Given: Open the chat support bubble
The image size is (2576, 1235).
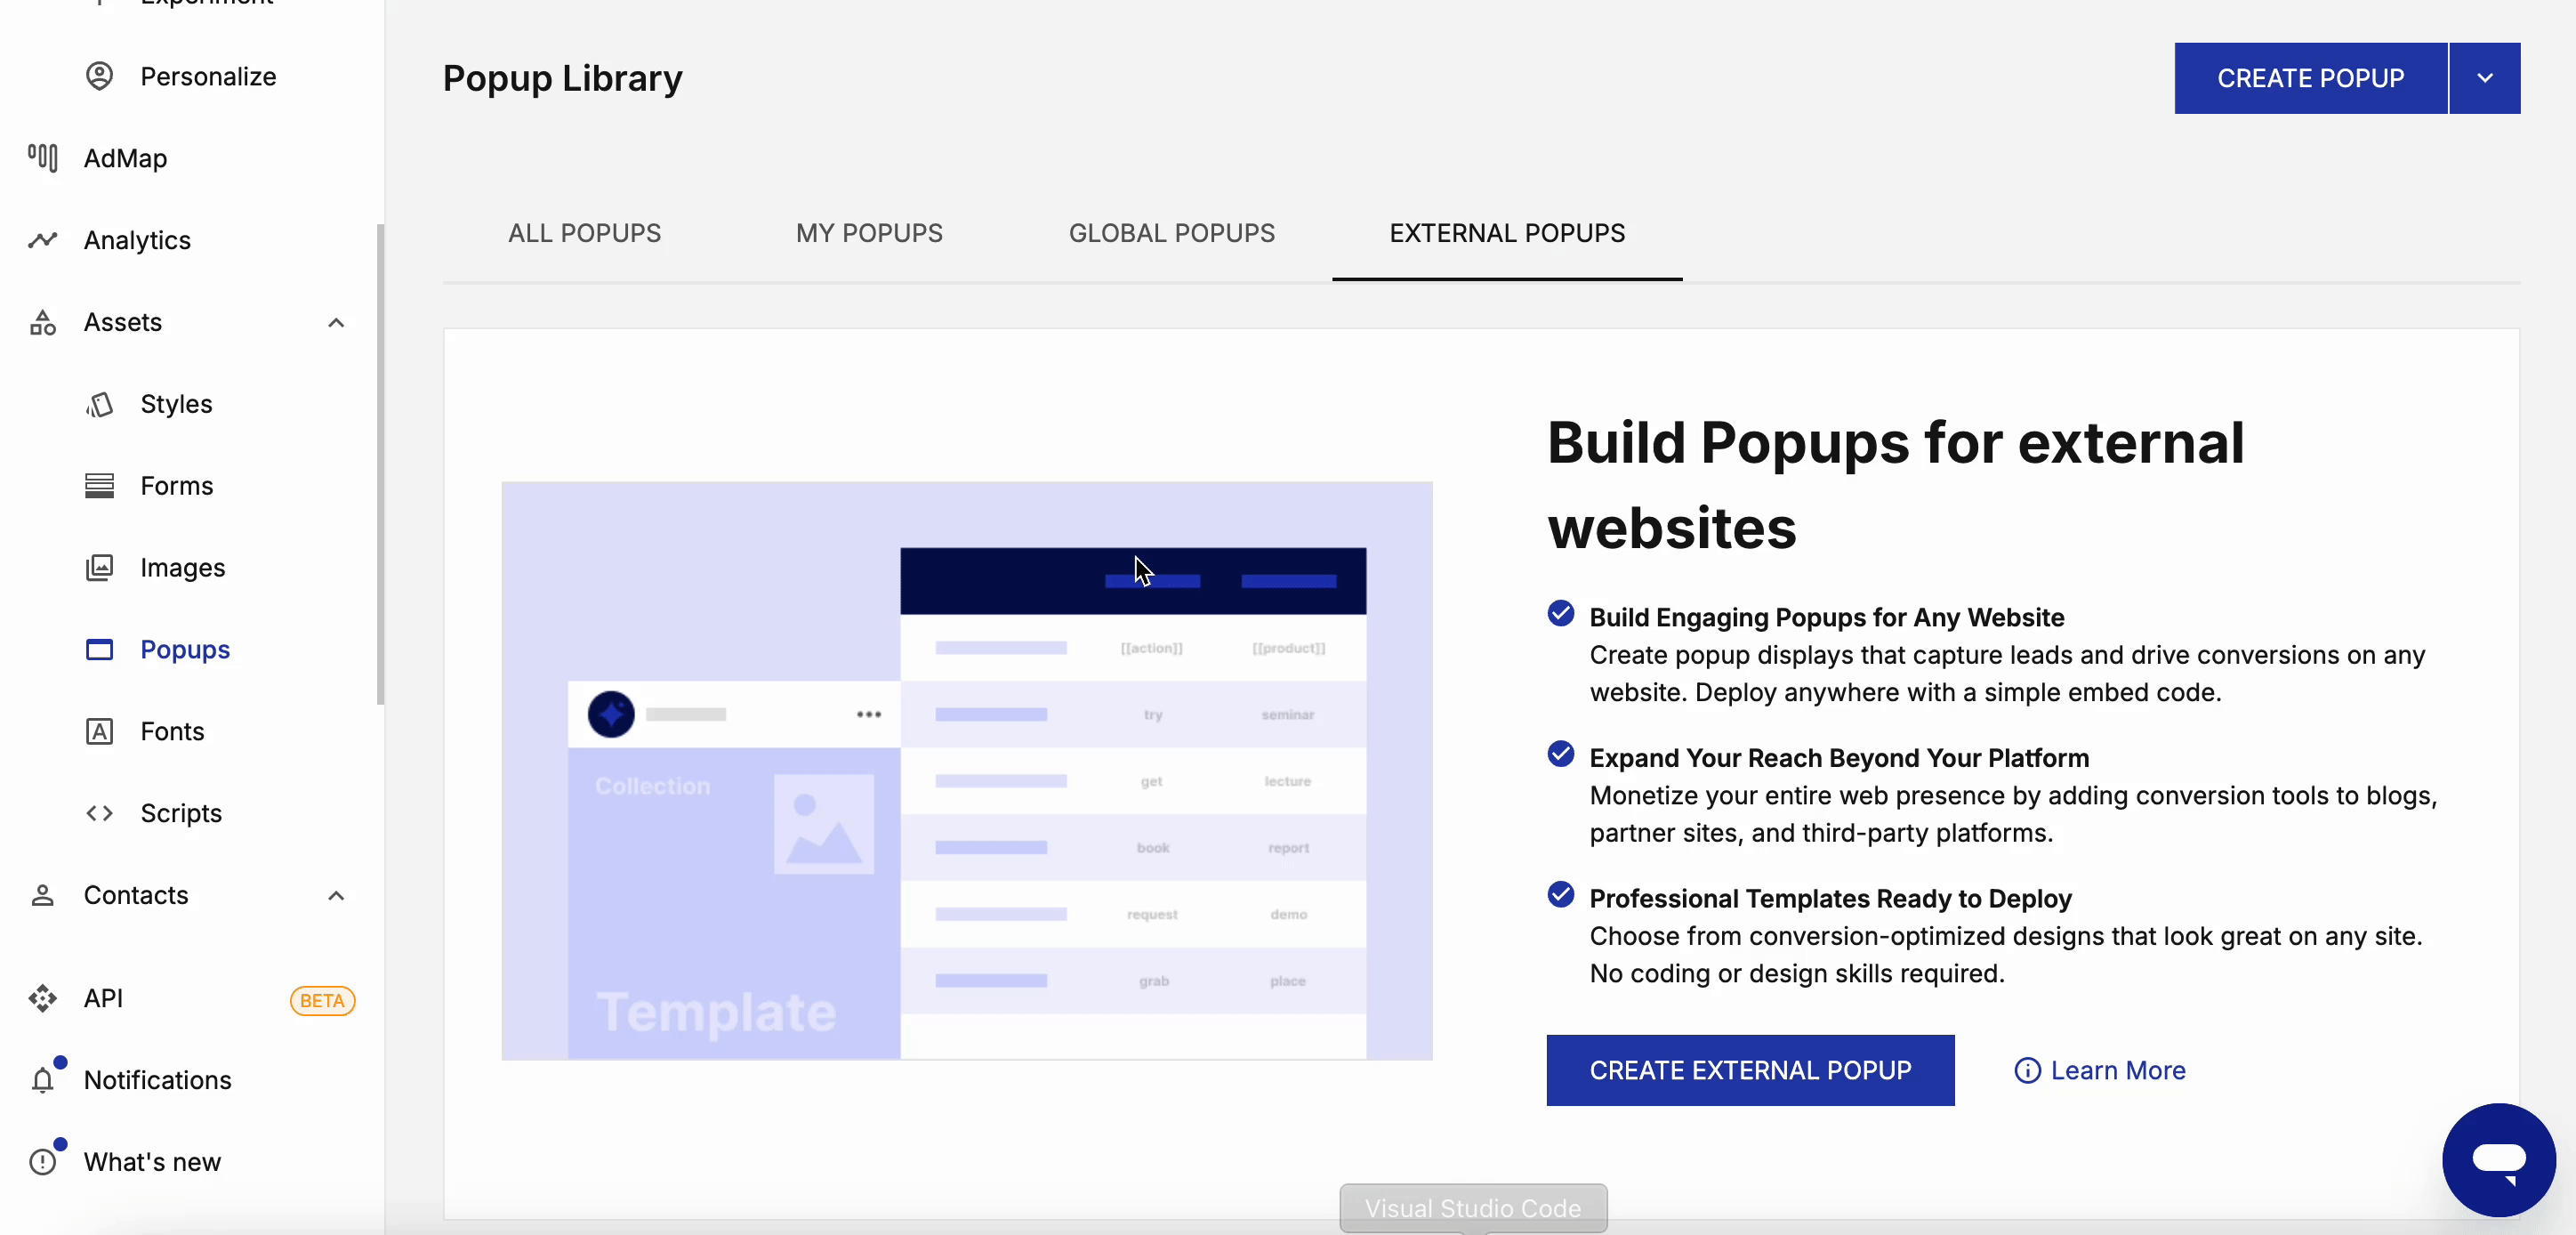Looking at the screenshot, I should pos(2498,1159).
